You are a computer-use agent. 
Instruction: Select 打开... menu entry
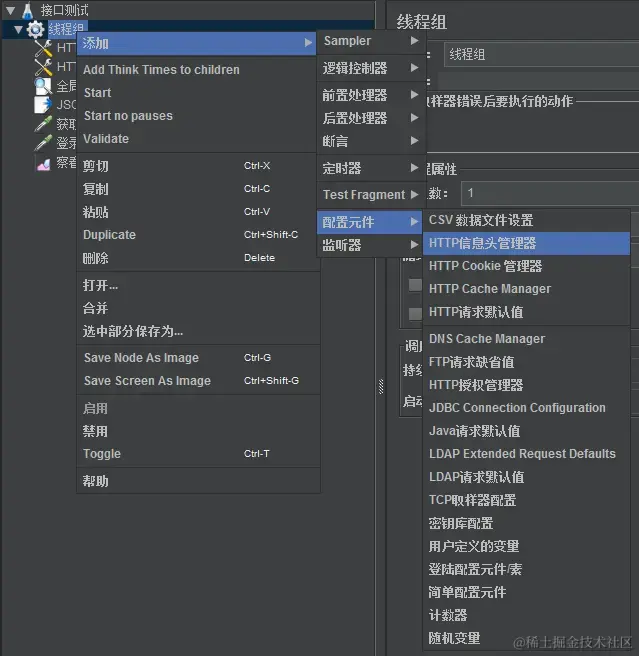[198, 285]
